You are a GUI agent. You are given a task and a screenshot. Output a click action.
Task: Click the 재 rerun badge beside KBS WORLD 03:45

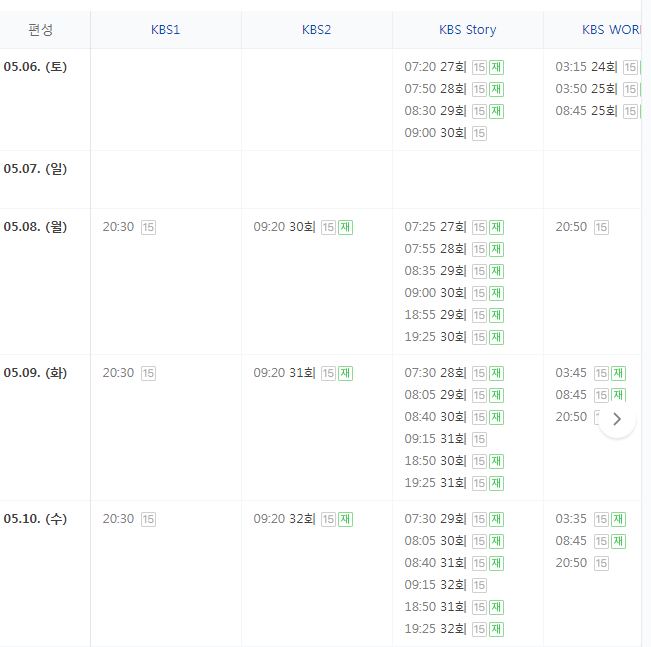point(618,373)
